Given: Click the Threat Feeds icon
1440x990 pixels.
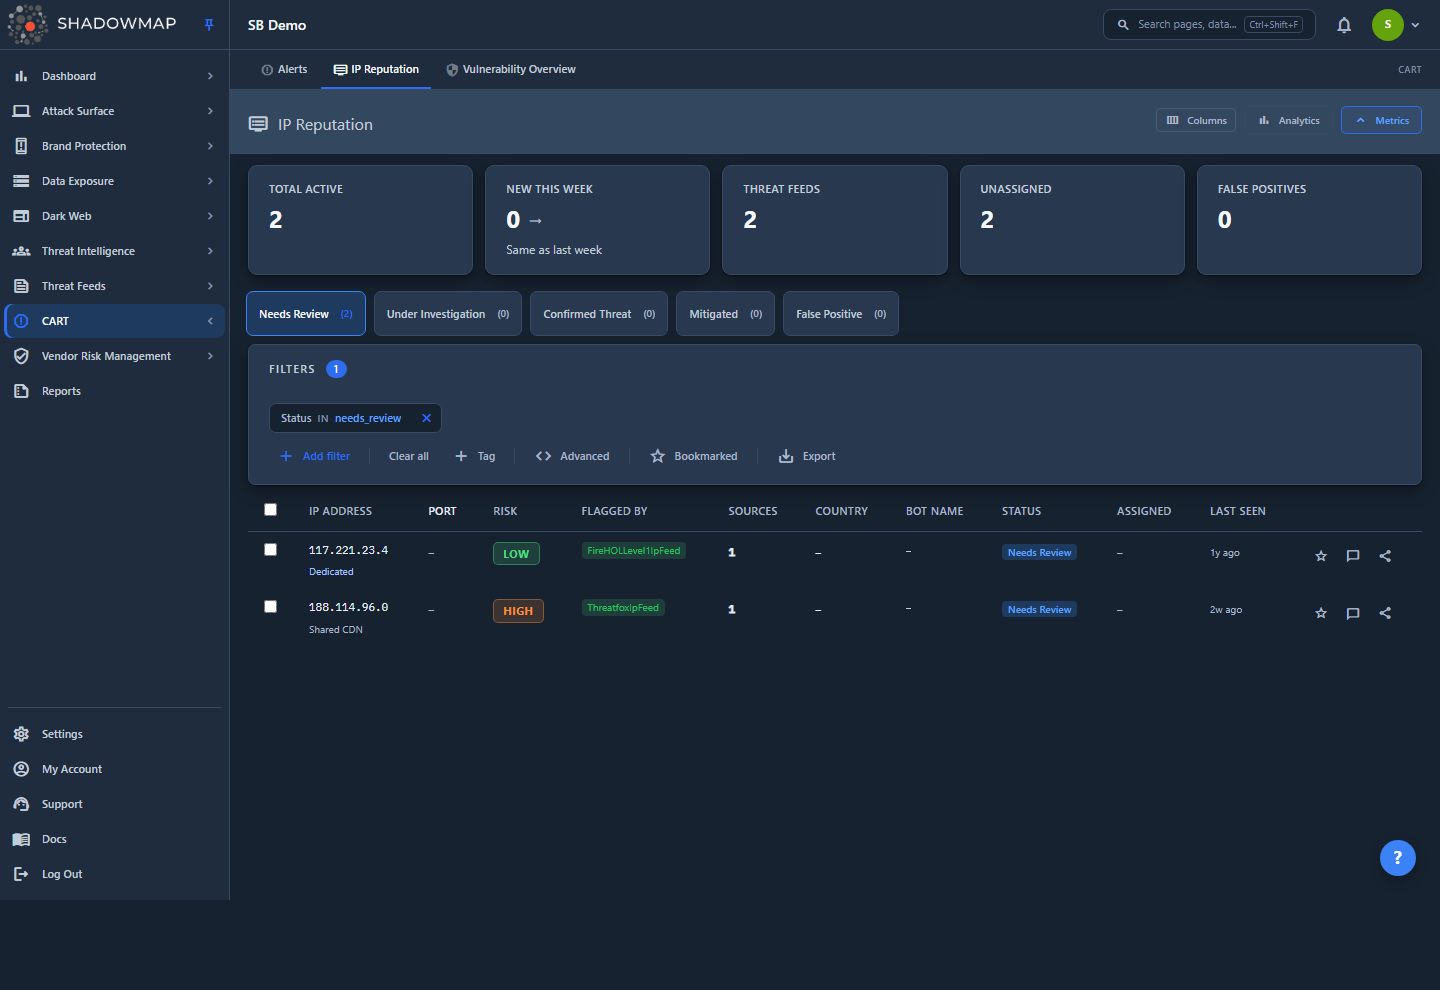Looking at the screenshot, I should click(x=21, y=286).
